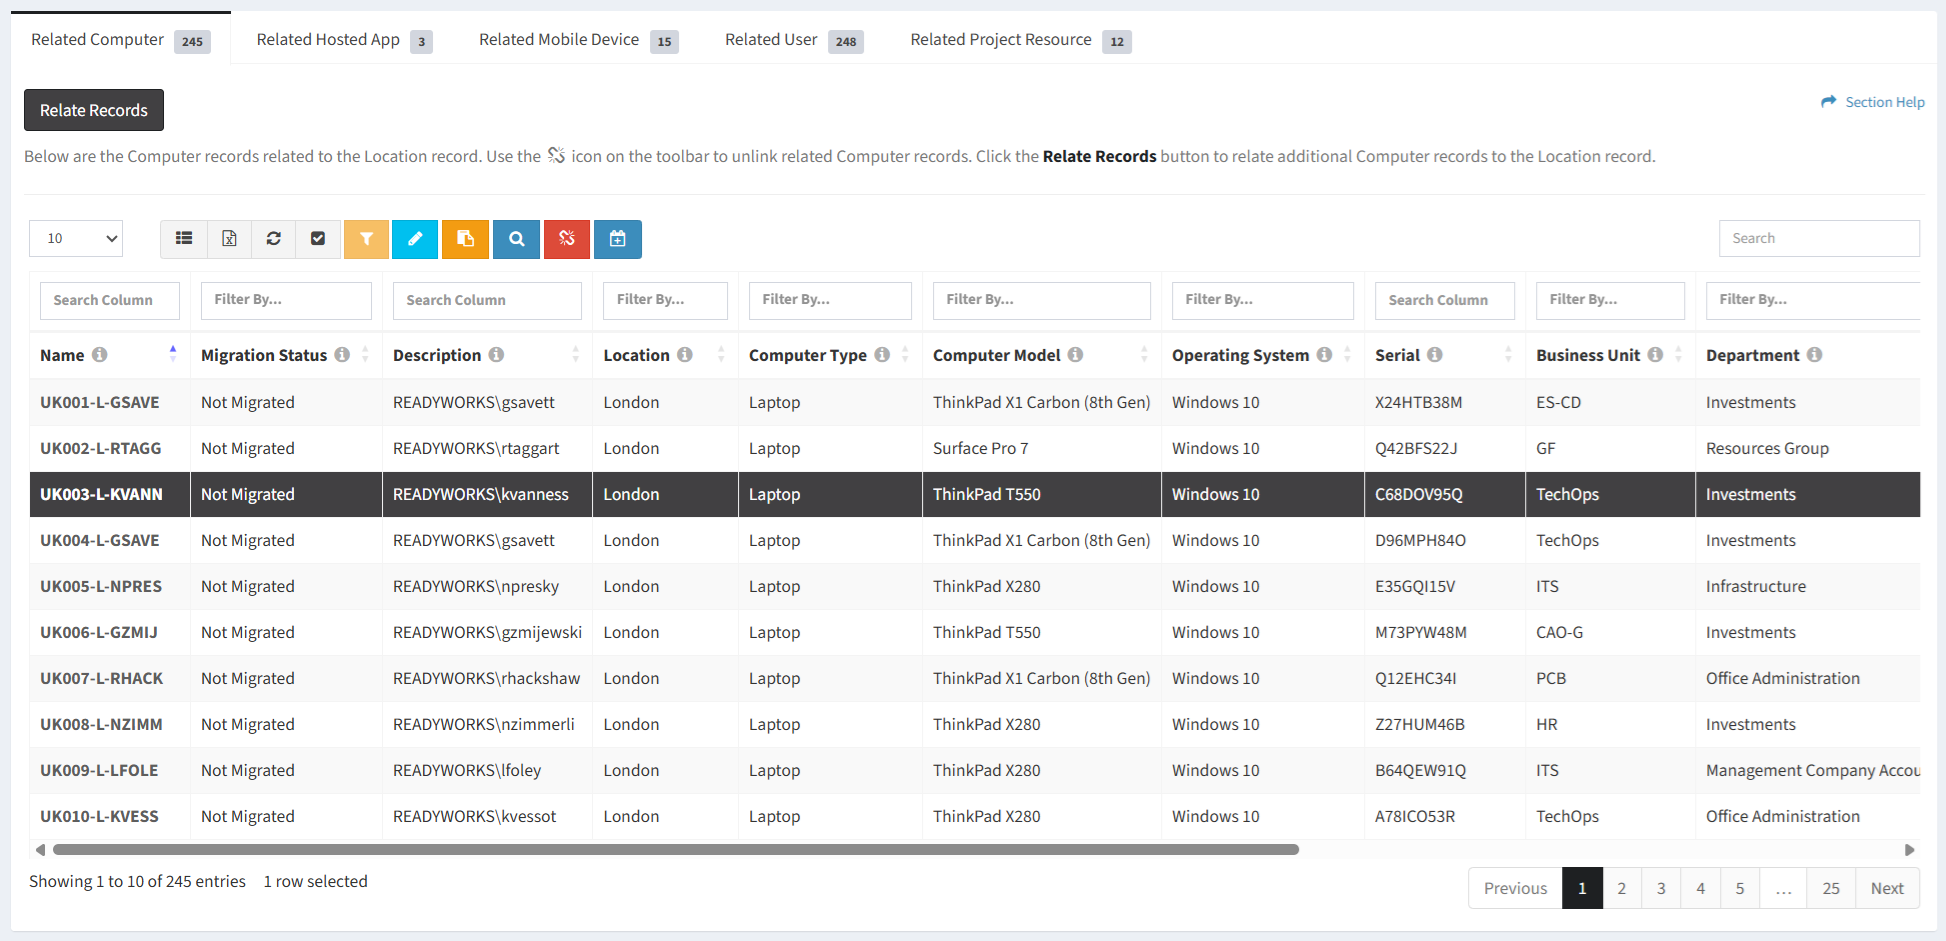Click the calendar-plus schedule icon
The height and width of the screenshot is (941, 1946).
point(618,239)
